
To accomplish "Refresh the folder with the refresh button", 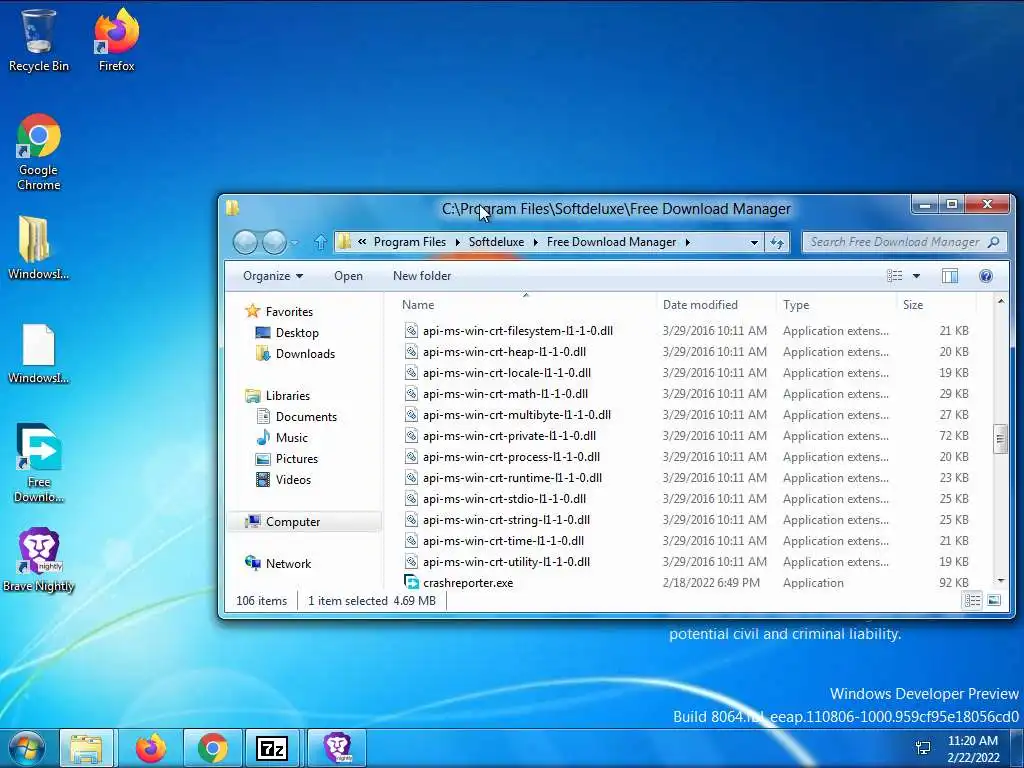I will click(x=776, y=242).
